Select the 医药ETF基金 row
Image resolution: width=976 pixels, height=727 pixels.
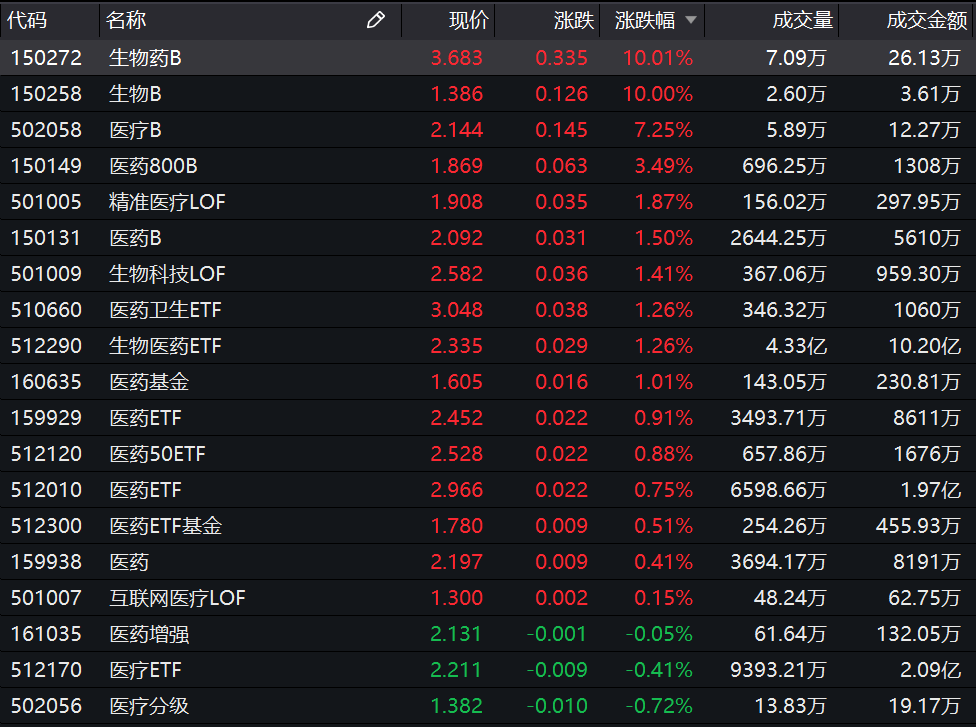165,526
